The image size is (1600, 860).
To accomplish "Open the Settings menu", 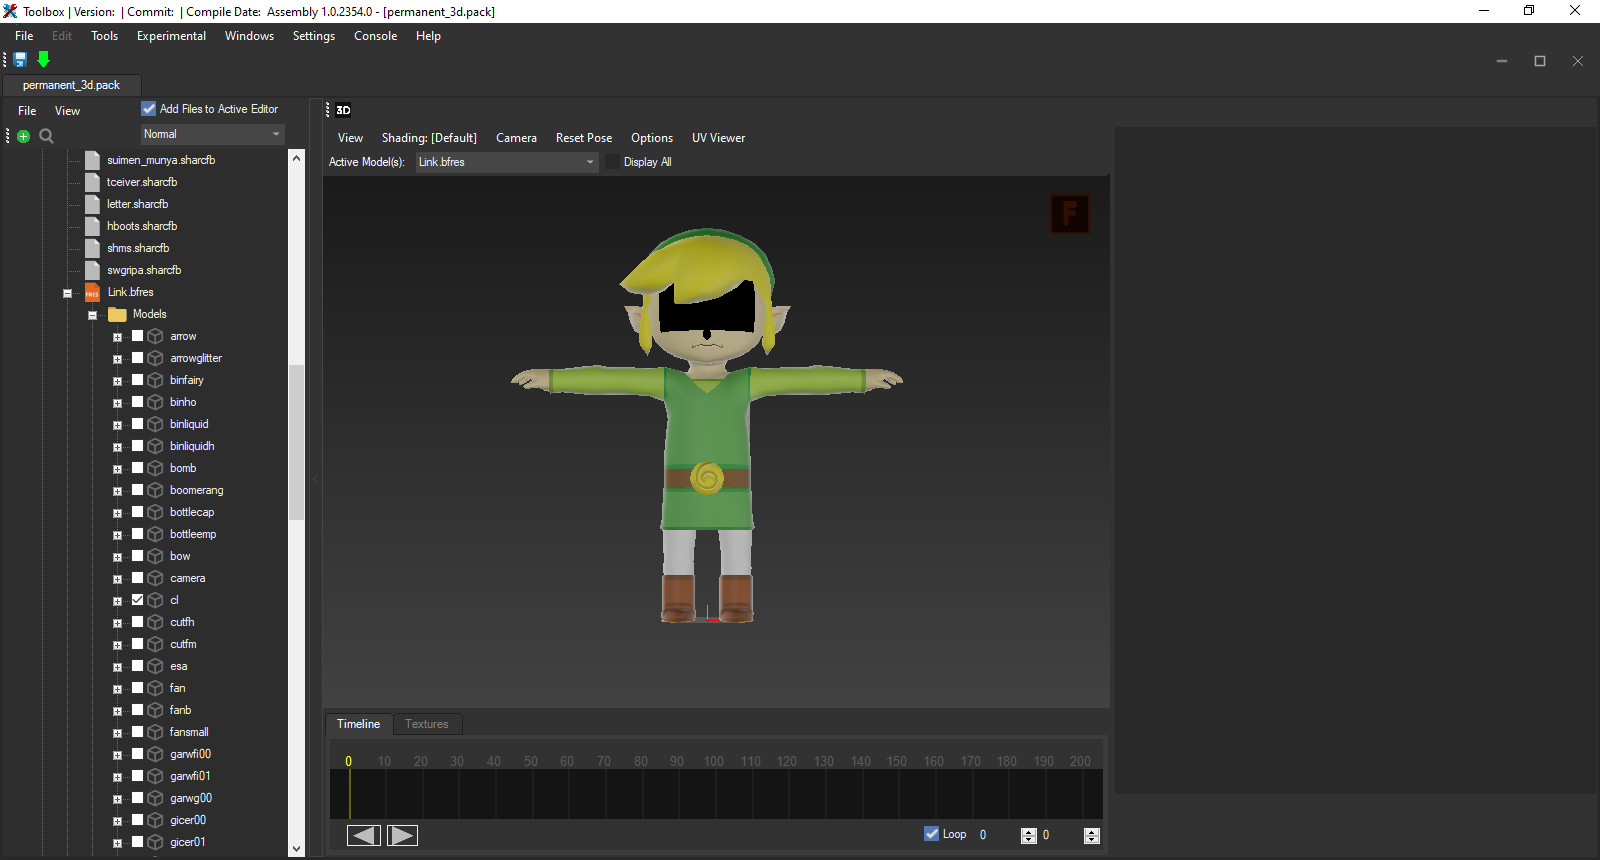I will (x=314, y=36).
